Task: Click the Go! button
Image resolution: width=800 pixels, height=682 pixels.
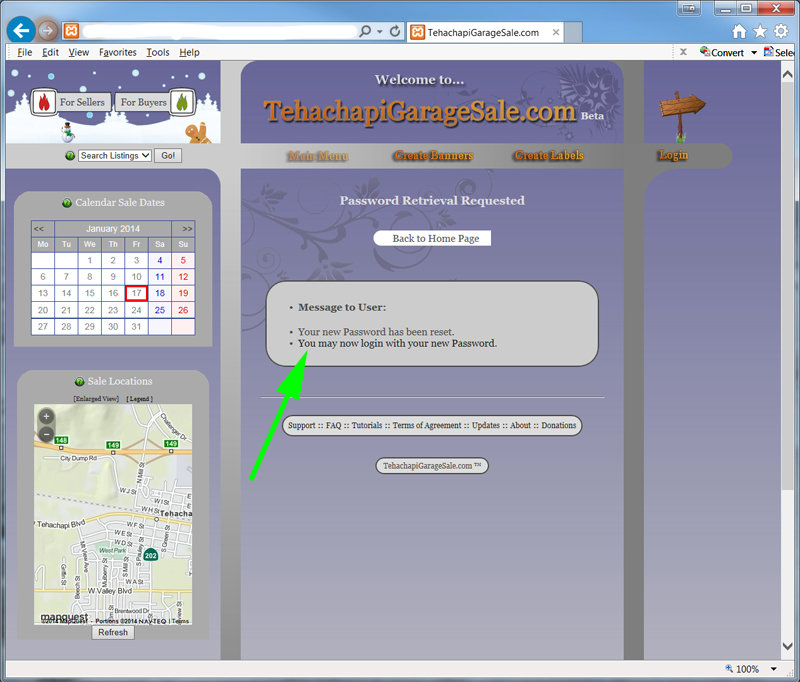Action: pyautogui.click(x=168, y=156)
